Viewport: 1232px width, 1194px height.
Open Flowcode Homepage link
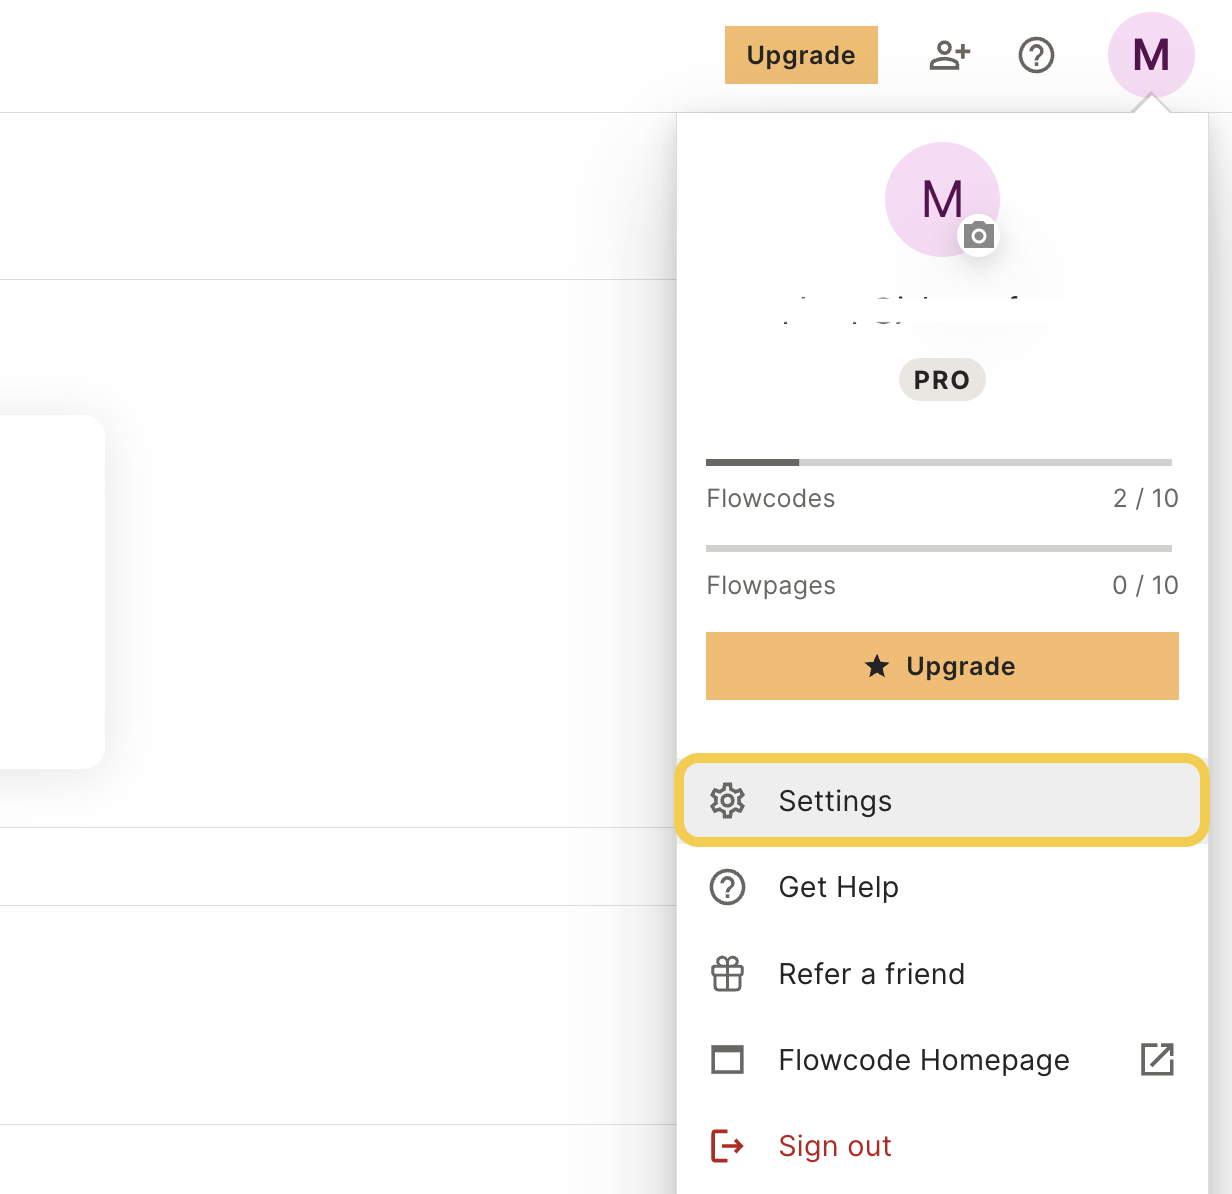click(x=942, y=1060)
